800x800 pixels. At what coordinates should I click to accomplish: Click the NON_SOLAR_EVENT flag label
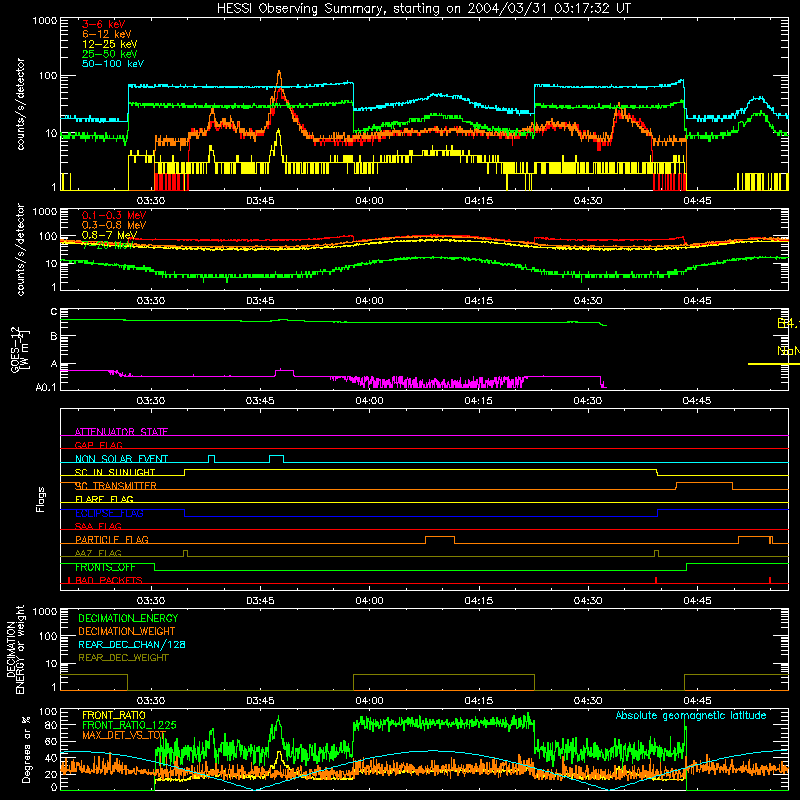(121, 459)
